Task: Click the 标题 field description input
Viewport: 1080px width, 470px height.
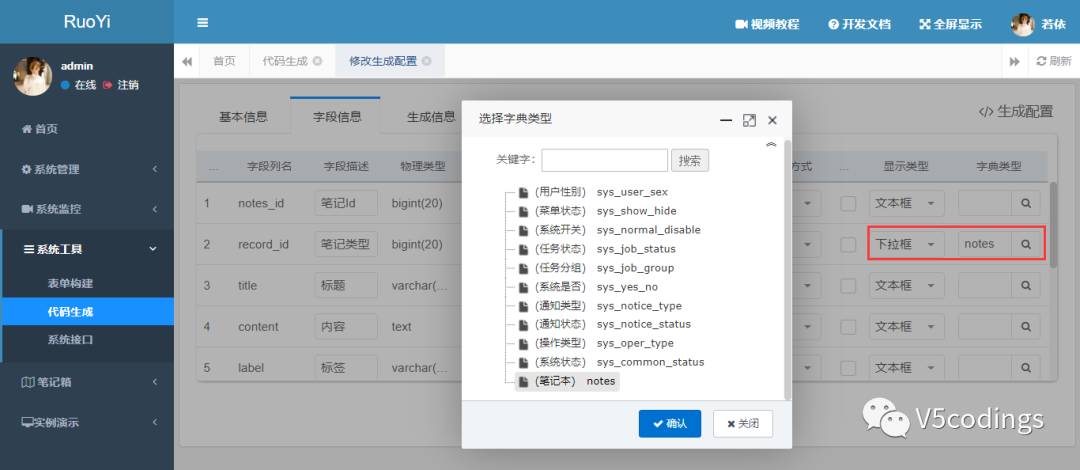Action: (x=346, y=285)
